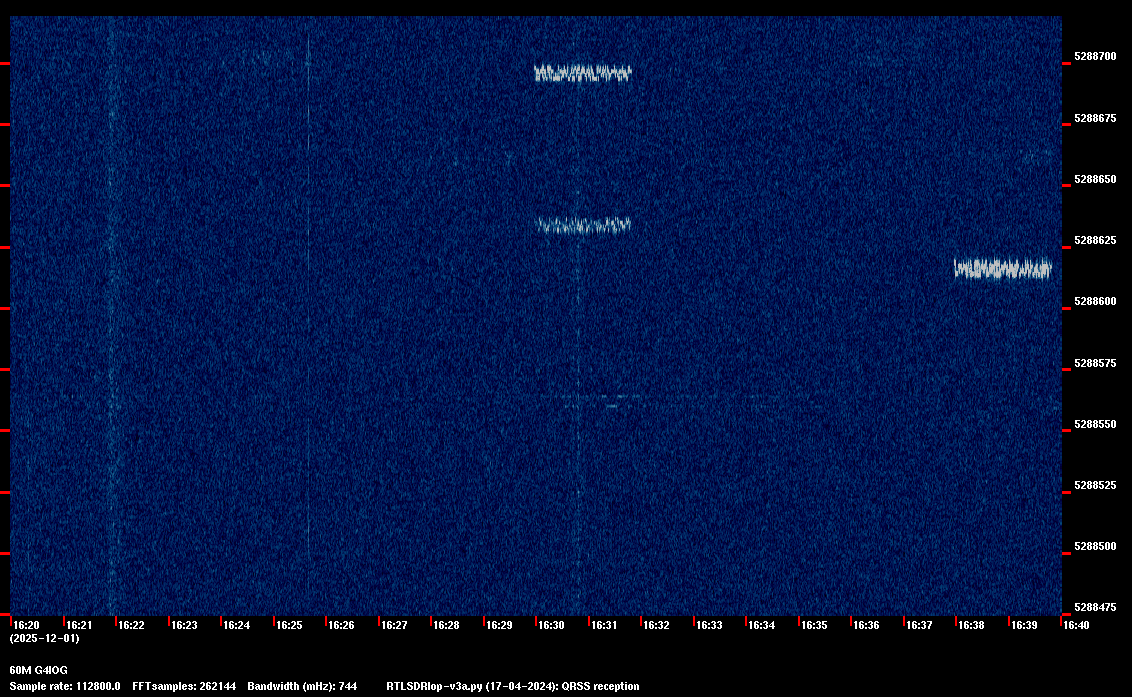Click the 16:36 time axis label
The width and height of the screenshot is (1132, 697).
point(866,625)
